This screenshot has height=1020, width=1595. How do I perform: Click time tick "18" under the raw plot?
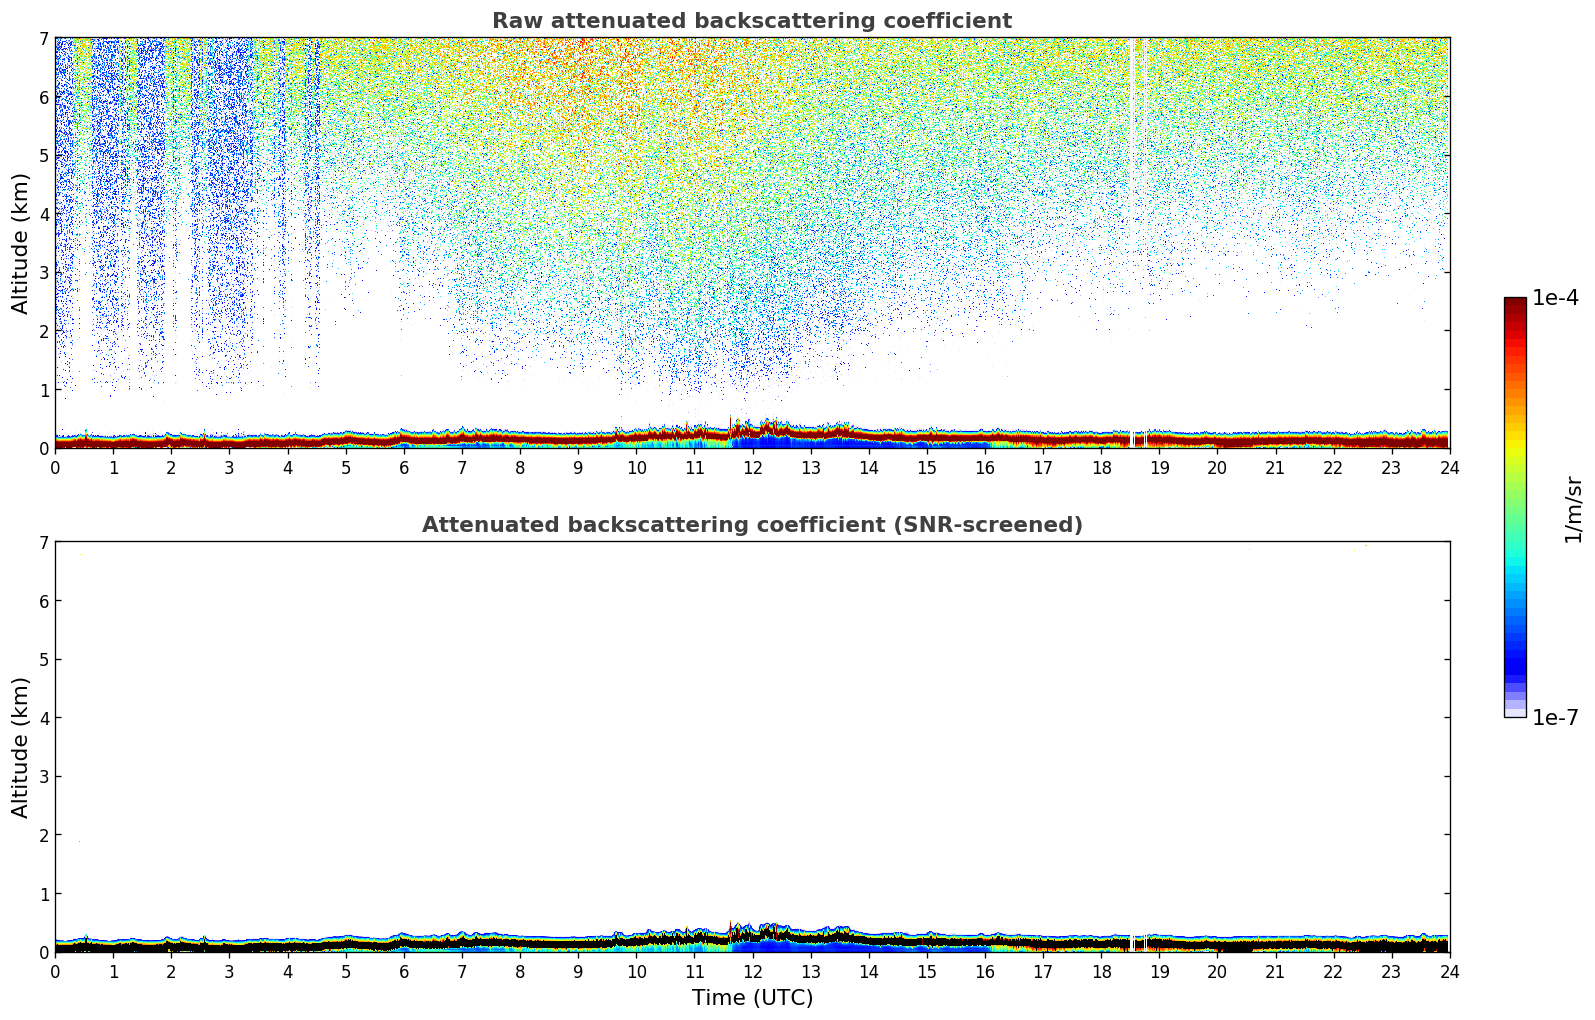pos(1101,467)
